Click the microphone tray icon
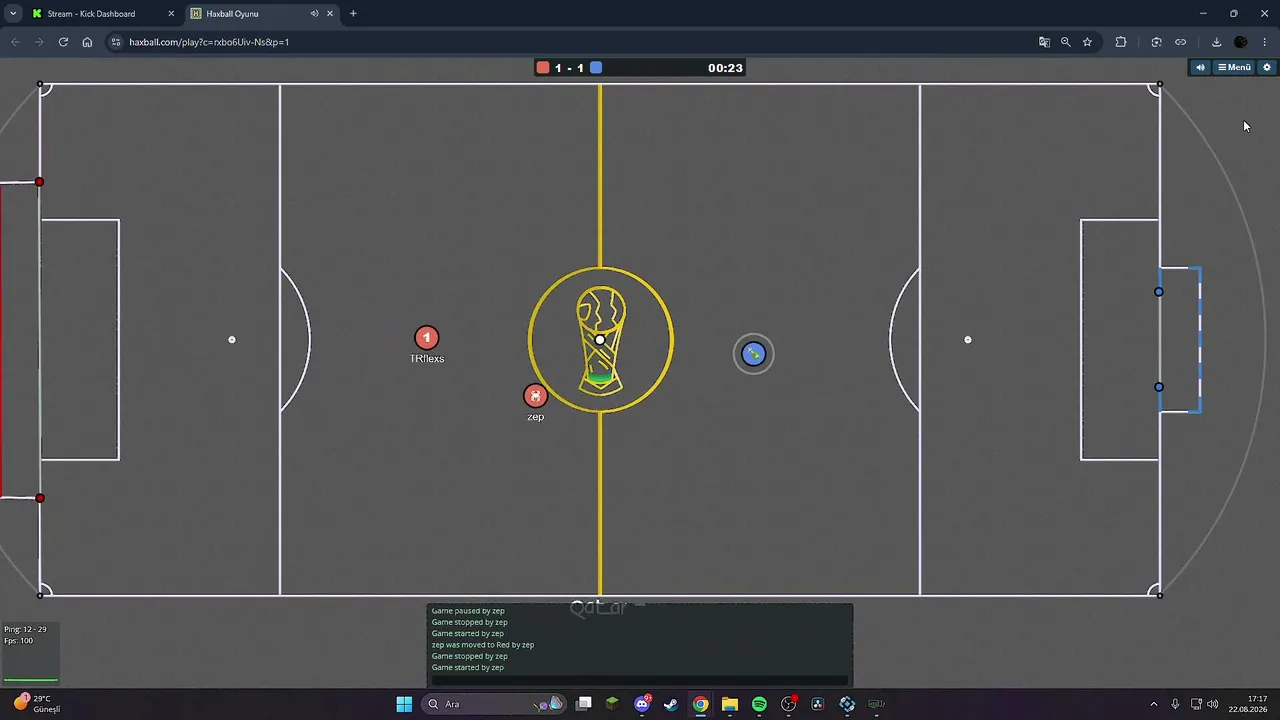 [1175, 704]
